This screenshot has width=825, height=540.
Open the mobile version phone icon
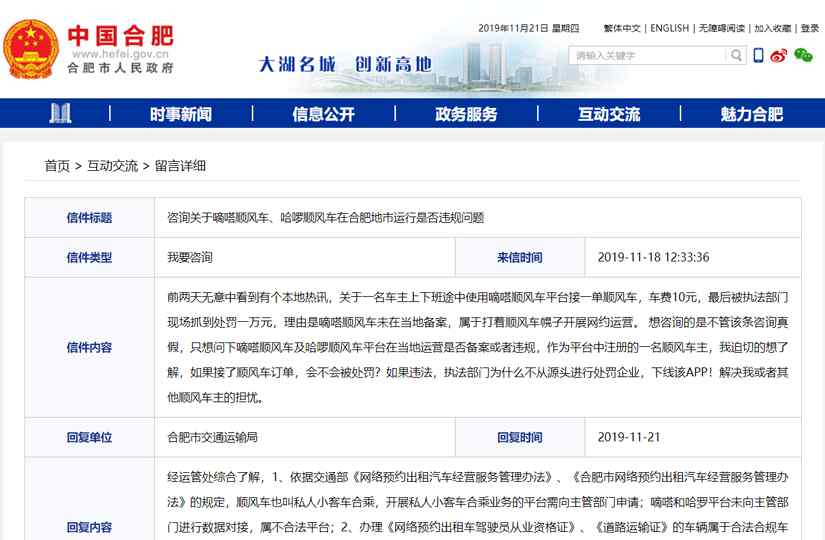(x=758, y=55)
